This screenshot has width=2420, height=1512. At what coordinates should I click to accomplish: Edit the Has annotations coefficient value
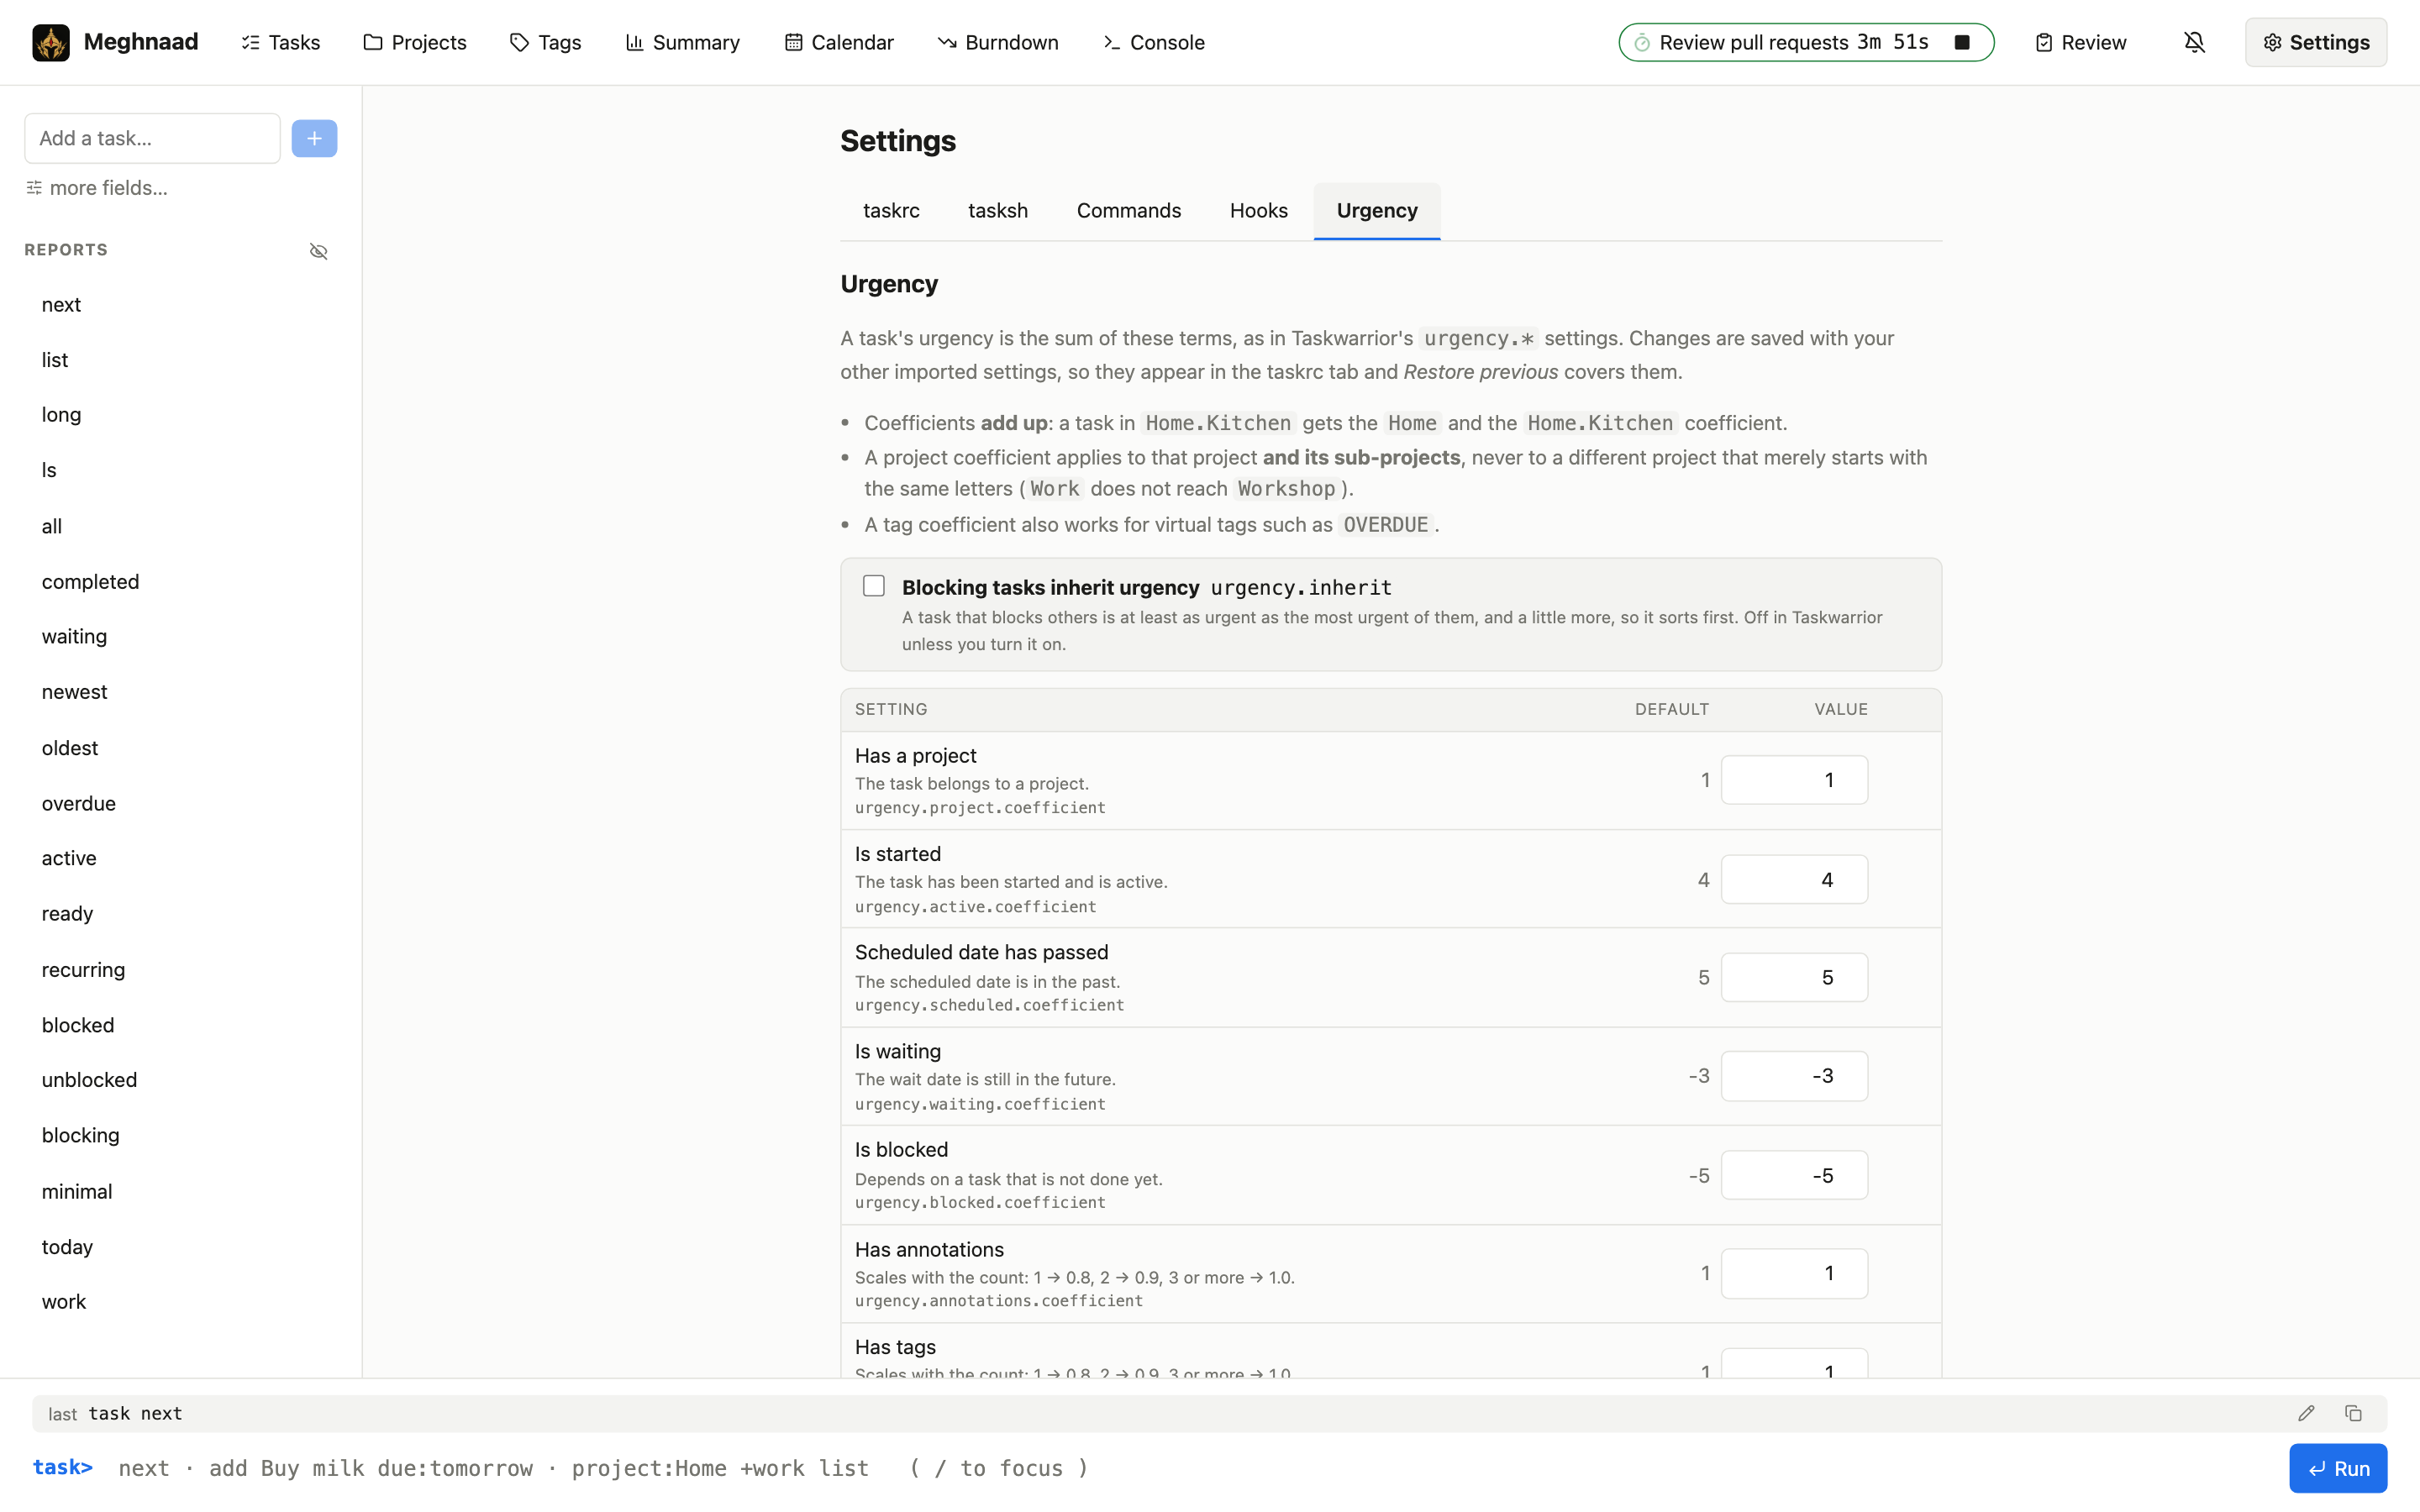(x=1794, y=1273)
